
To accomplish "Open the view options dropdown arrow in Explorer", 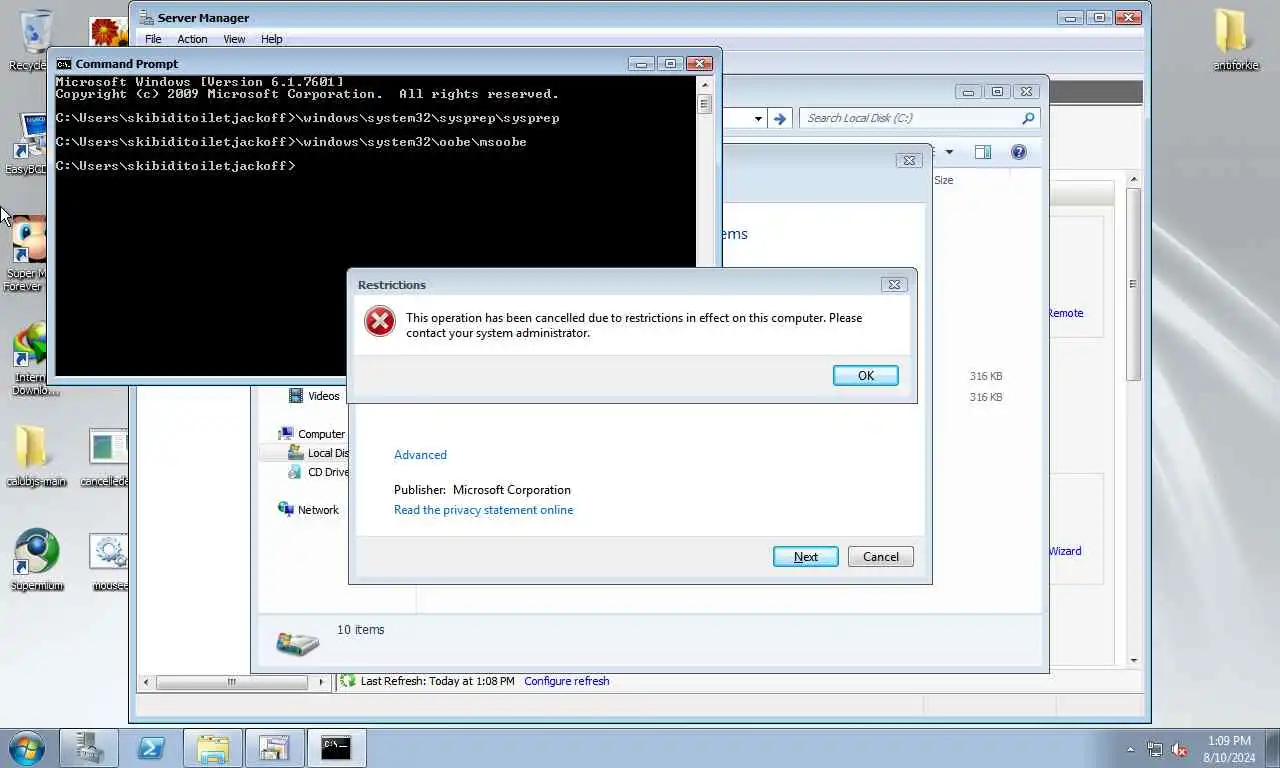I will (x=949, y=152).
